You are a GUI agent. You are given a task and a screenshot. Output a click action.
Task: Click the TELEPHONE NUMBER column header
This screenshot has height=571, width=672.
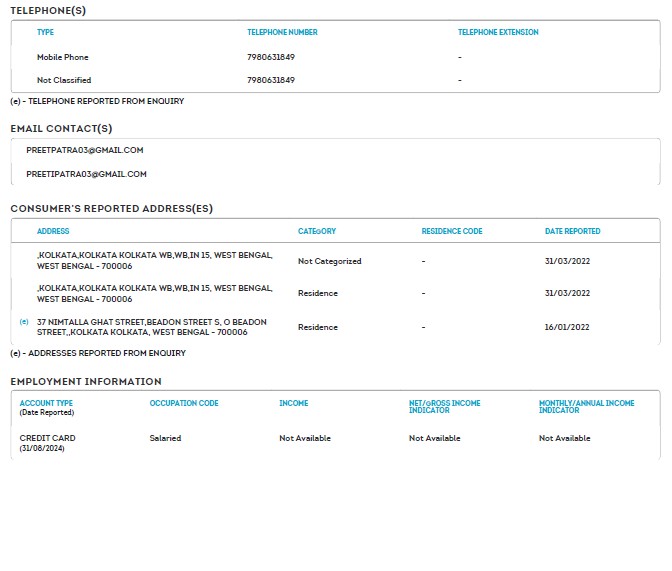tap(282, 32)
